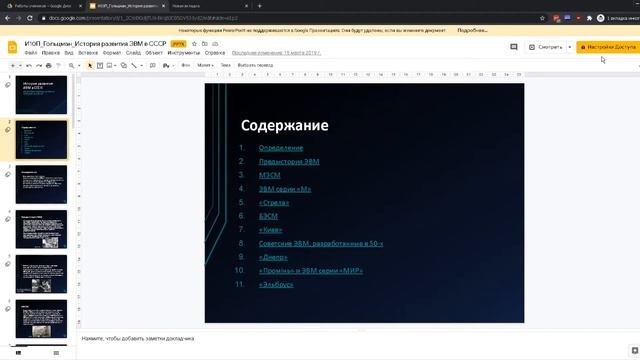Star the presentation next to the title
Image resolution: width=640 pixels, height=360 pixels.
(x=194, y=44)
